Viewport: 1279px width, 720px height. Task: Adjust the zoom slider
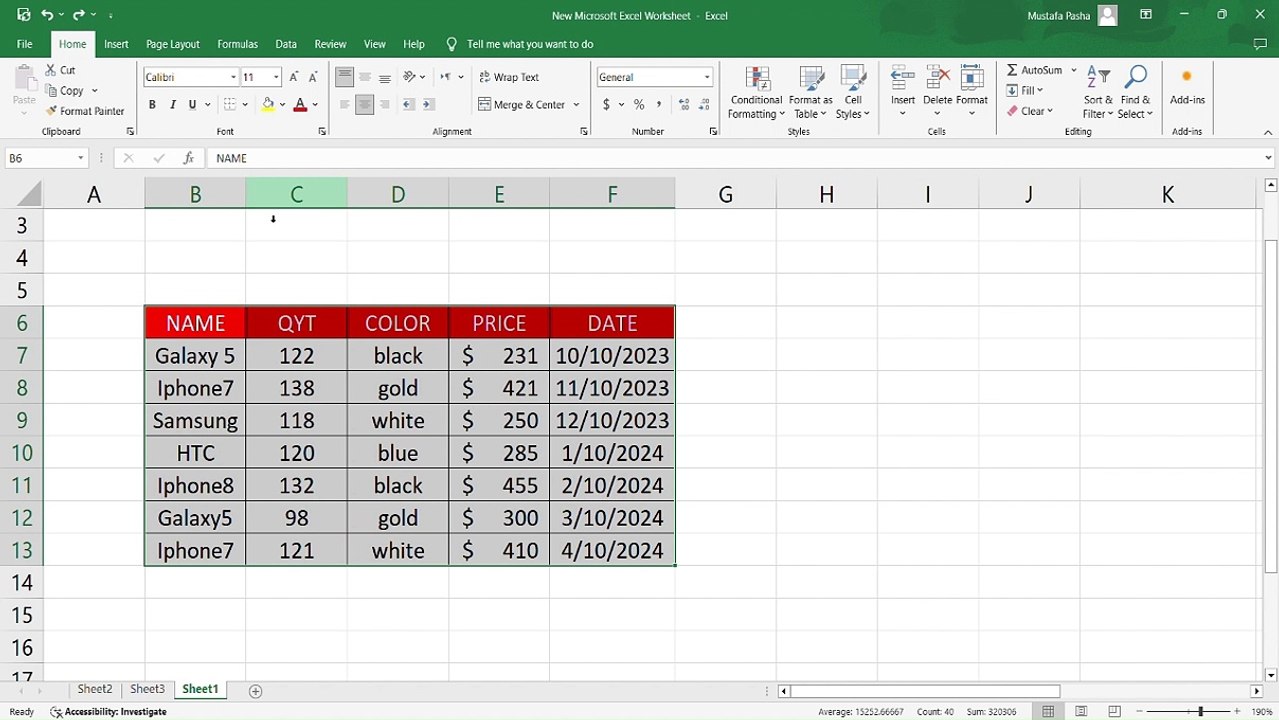(1200, 711)
